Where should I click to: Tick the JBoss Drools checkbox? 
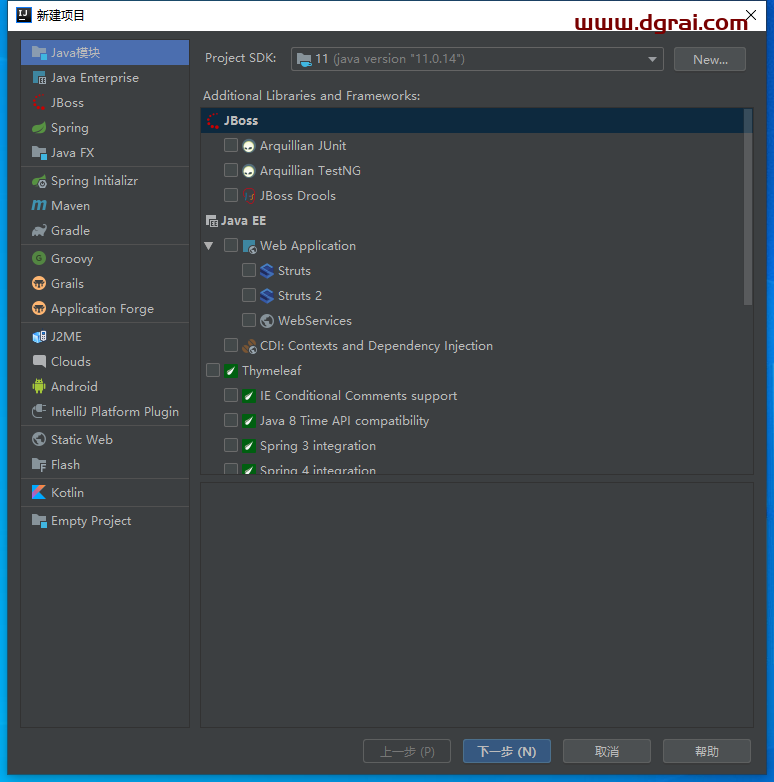230,195
